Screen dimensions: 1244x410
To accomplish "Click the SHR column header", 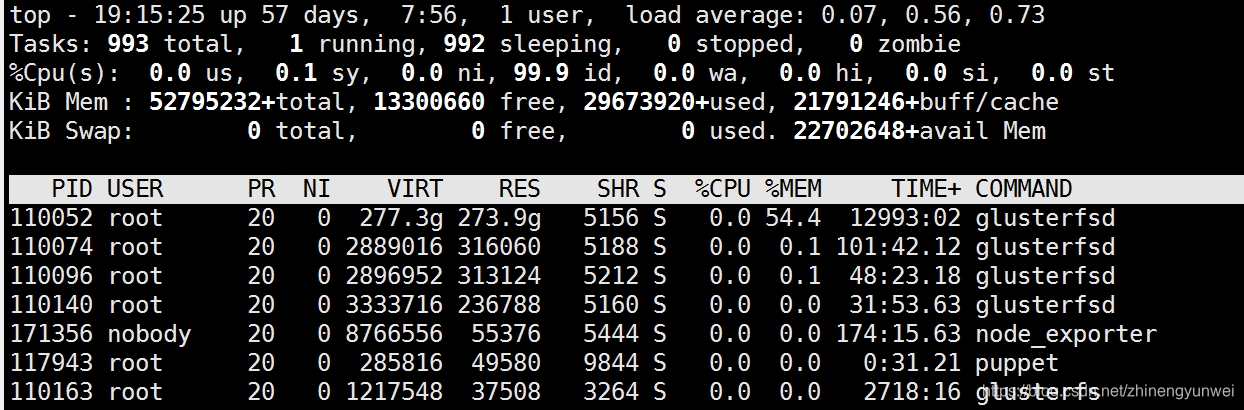I will 617,189.
